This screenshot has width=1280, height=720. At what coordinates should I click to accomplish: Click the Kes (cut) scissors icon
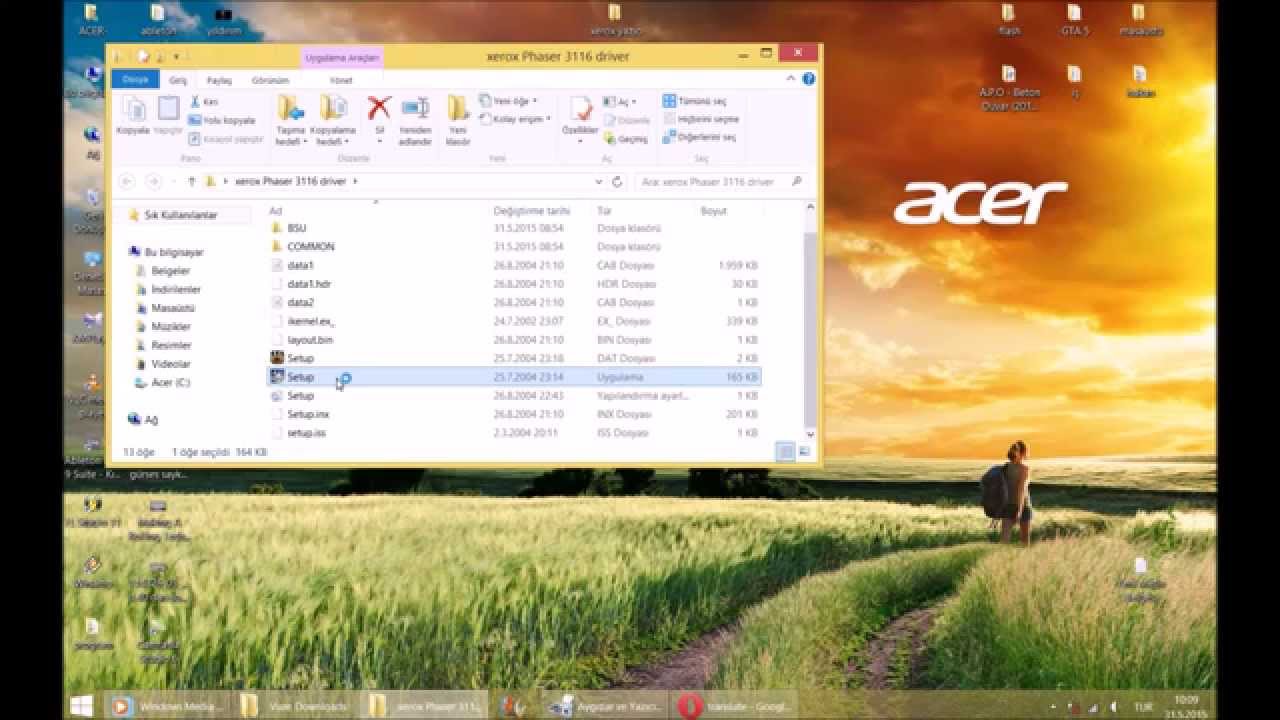[x=194, y=102]
